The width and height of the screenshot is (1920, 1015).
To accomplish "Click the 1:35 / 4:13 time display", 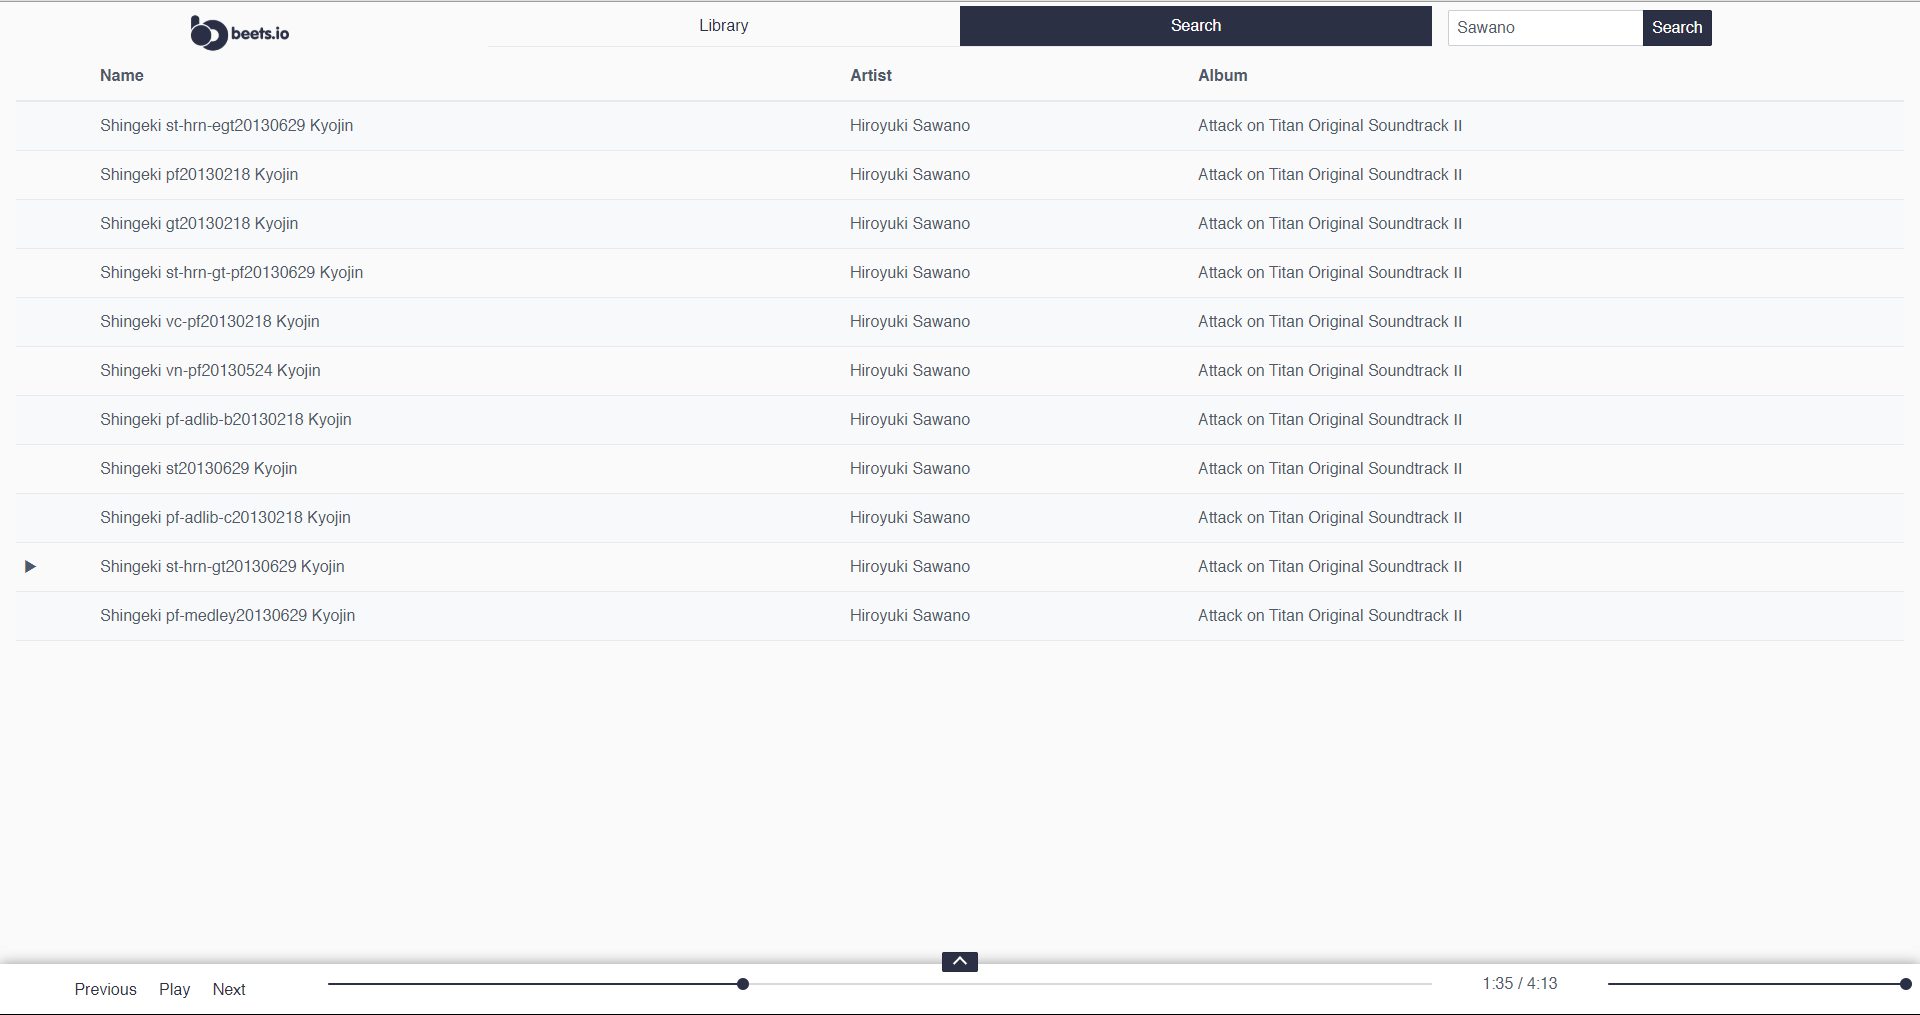I will tap(1520, 984).
